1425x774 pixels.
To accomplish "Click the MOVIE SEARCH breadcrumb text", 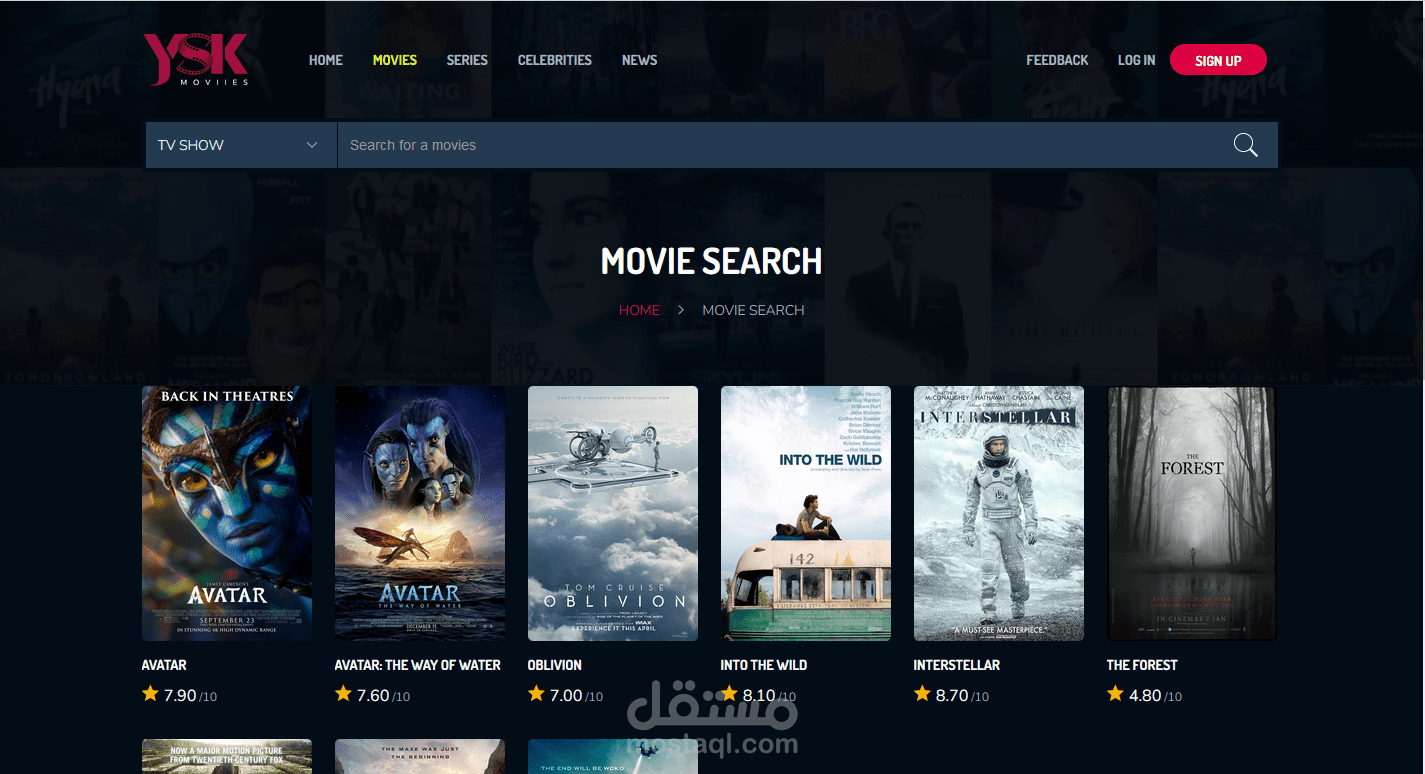I will pyautogui.click(x=753, y=310).
